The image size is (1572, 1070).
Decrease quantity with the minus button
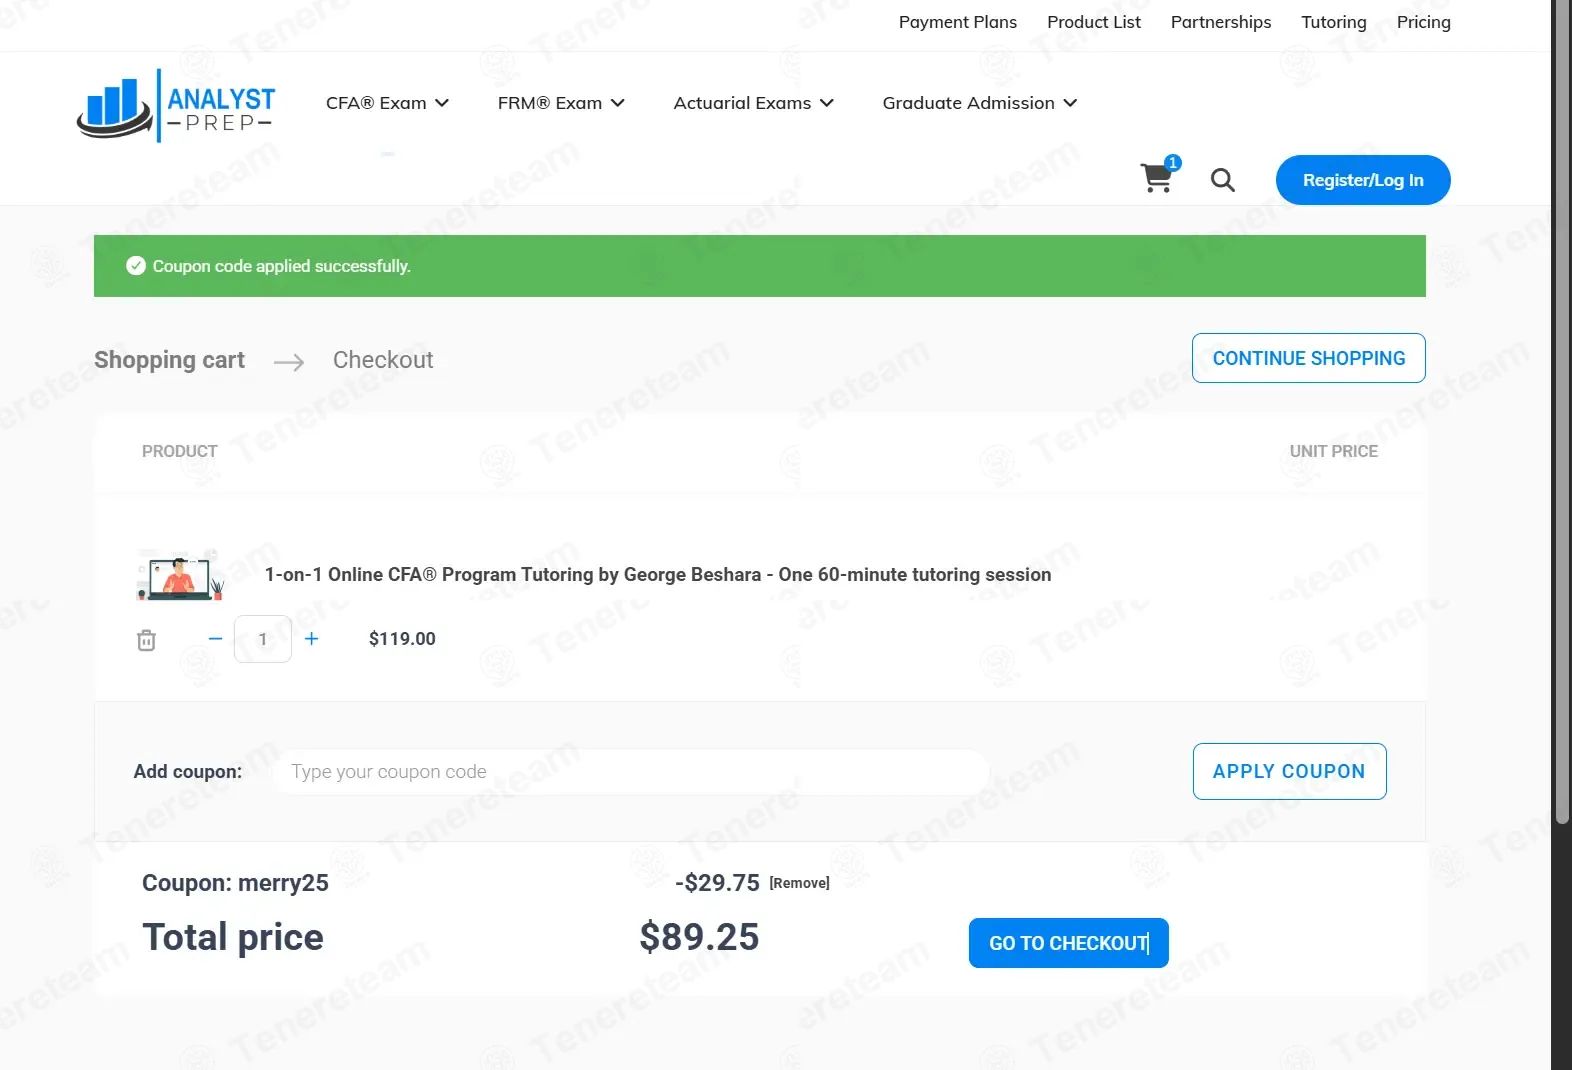tap(215, 639)
